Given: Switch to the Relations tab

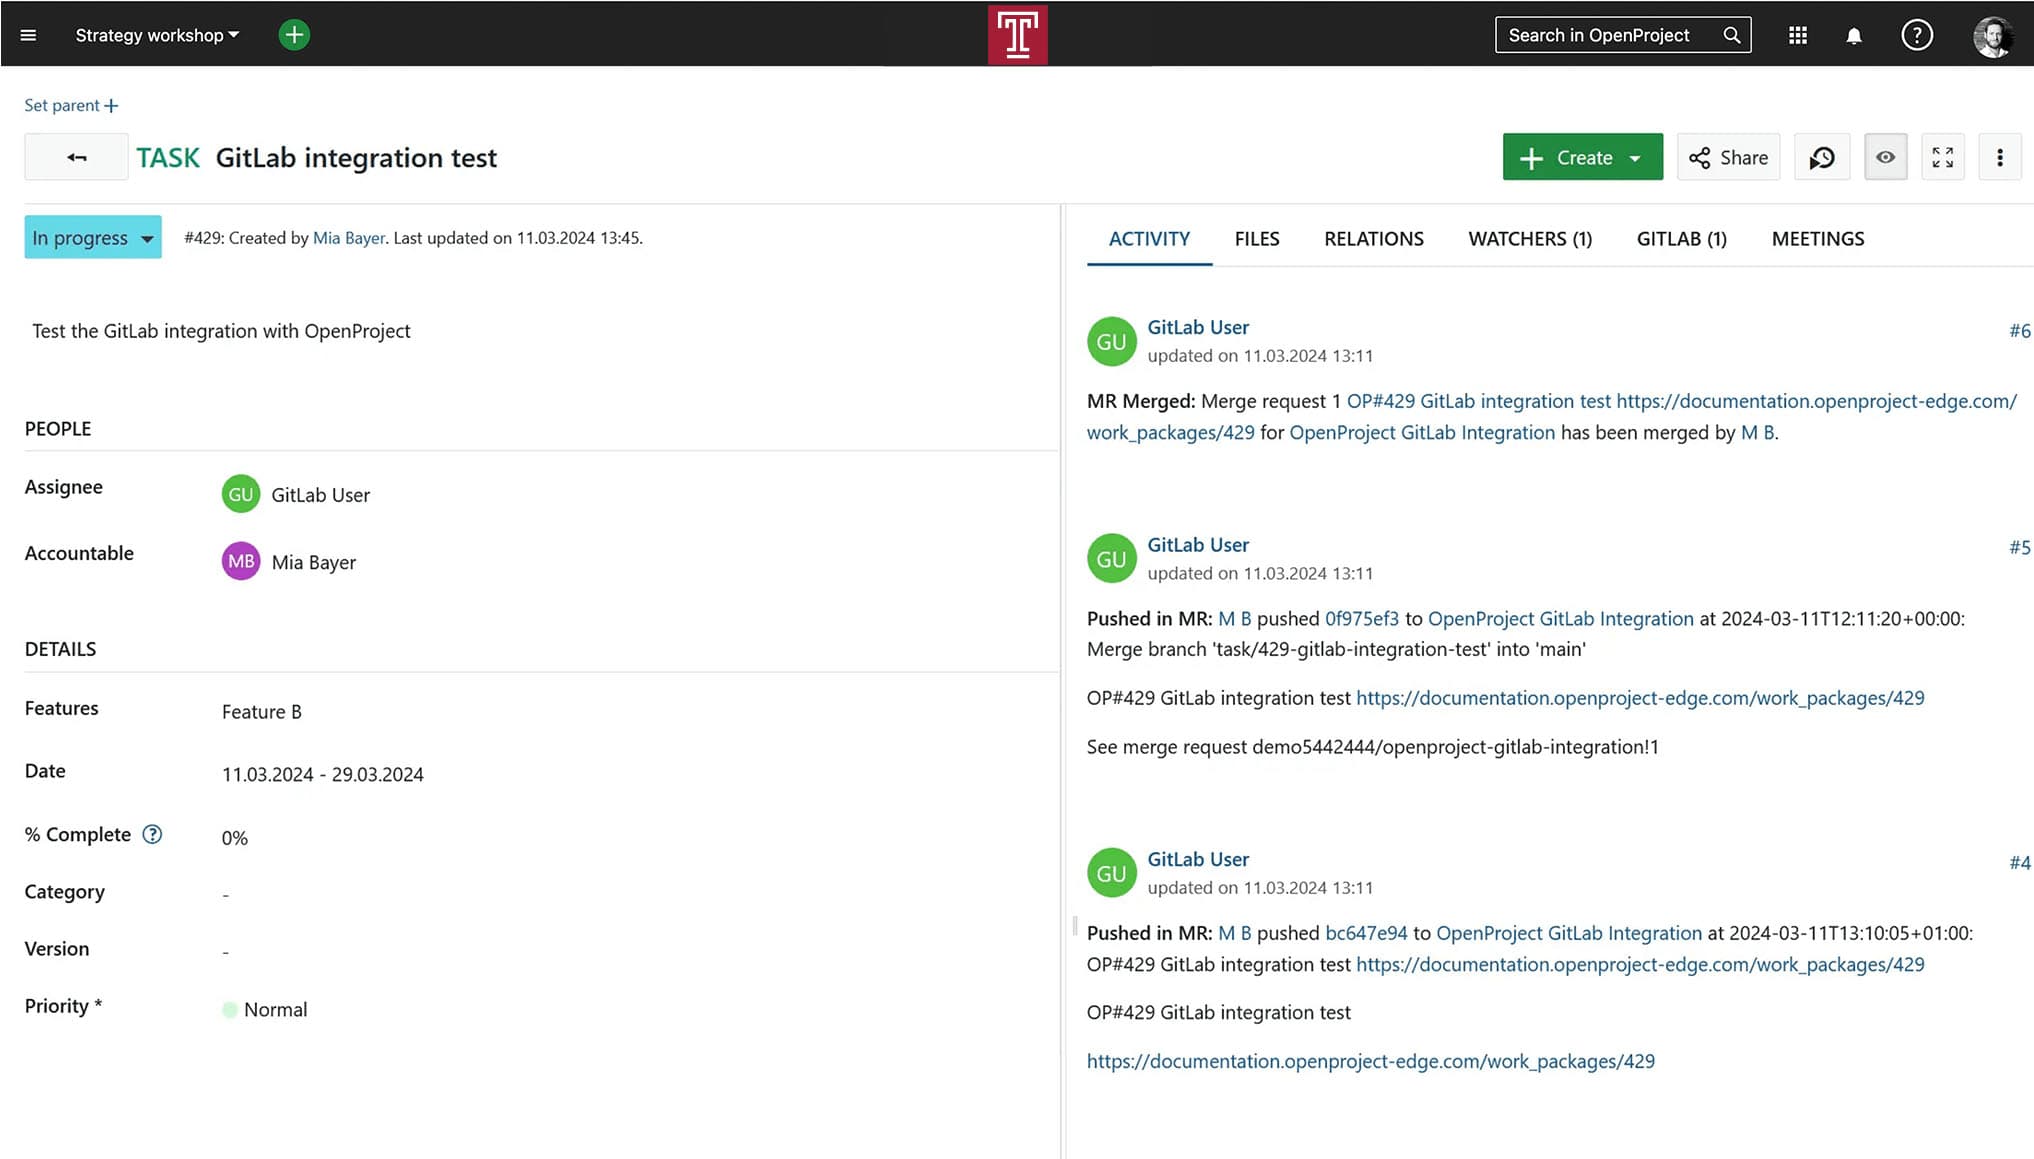Looking at the screenshot, I should [1373, 239].
